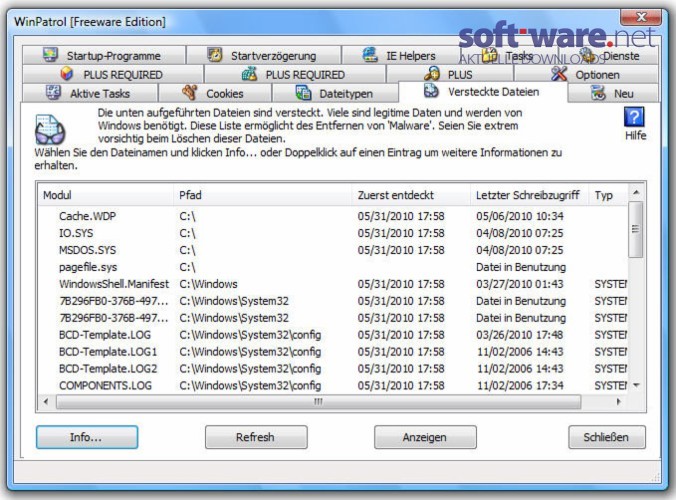Viewport: 676px width, 500px height.
Task: Click the PLUS tab key icon
Action: [x=432, y=74]
